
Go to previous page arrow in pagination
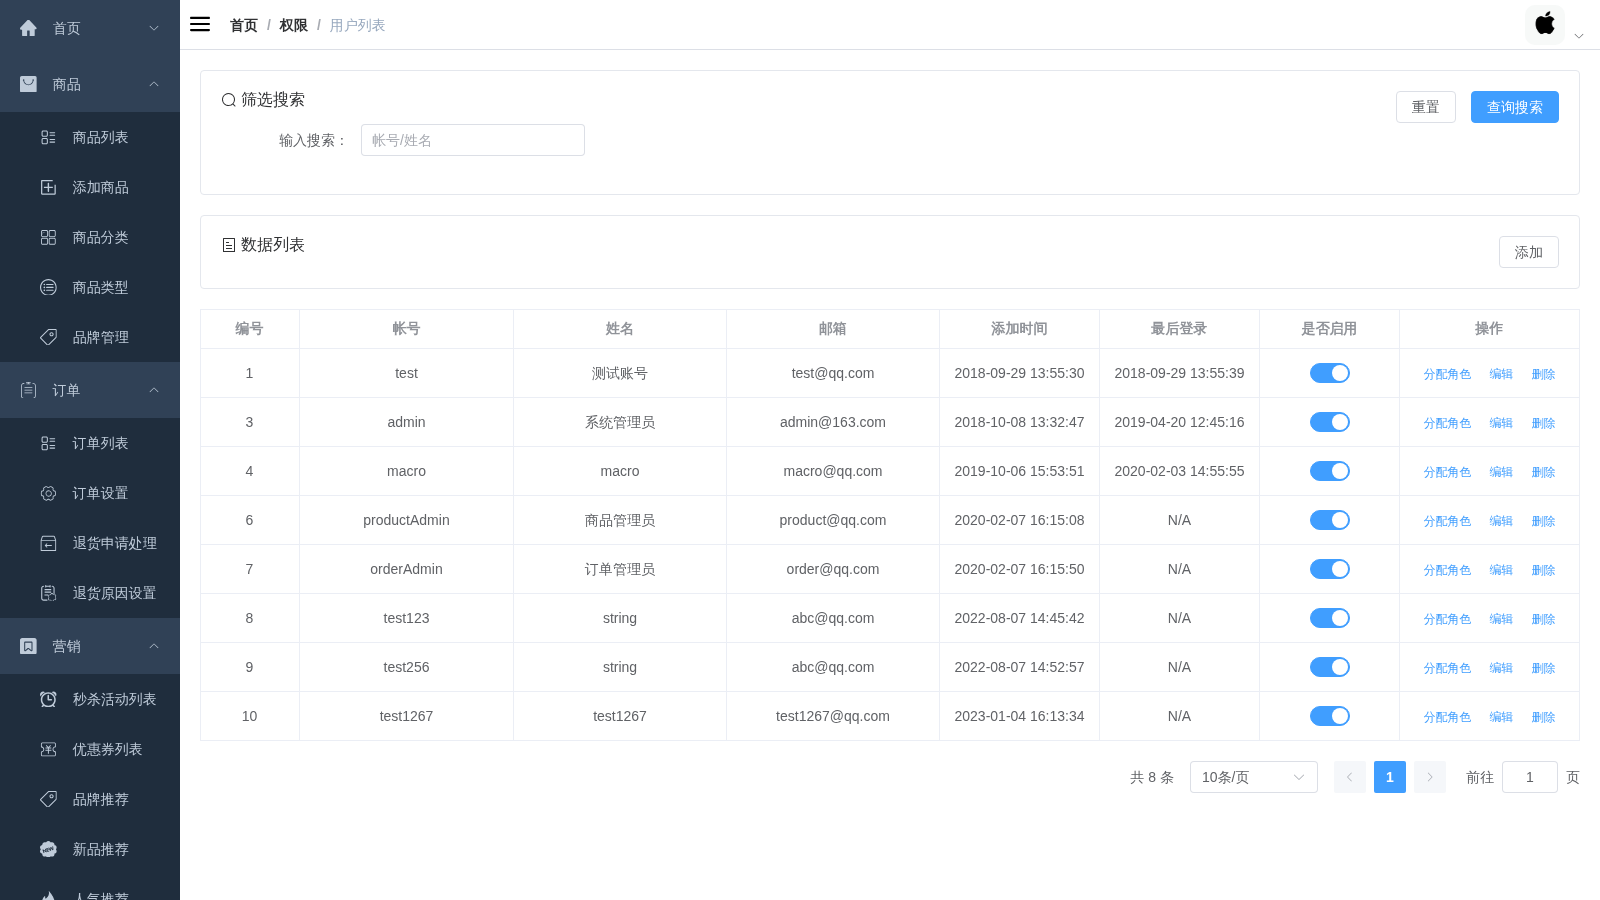1350,777
